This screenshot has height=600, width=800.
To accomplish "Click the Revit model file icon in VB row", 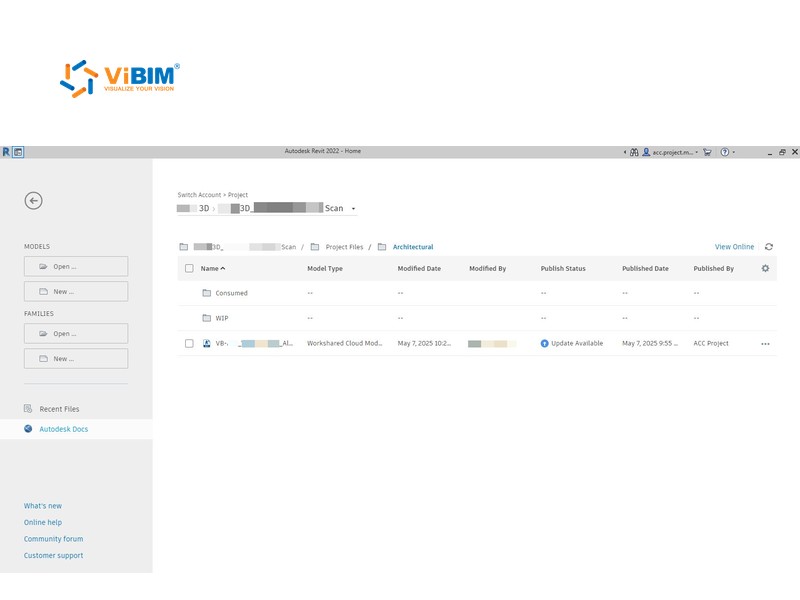I will point(207,343).
